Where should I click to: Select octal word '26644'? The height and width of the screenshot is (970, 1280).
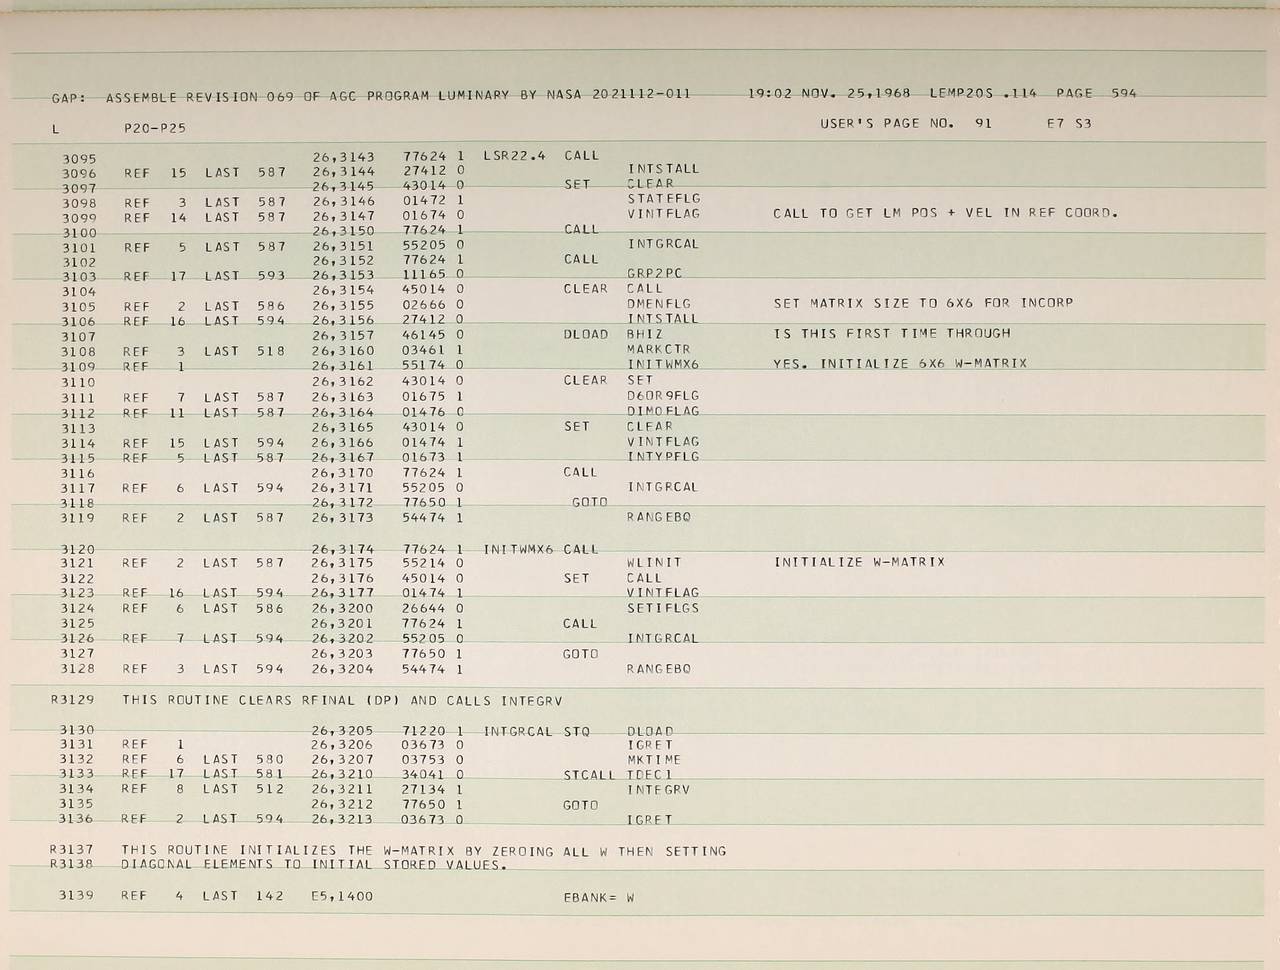(x=423, y=608)
